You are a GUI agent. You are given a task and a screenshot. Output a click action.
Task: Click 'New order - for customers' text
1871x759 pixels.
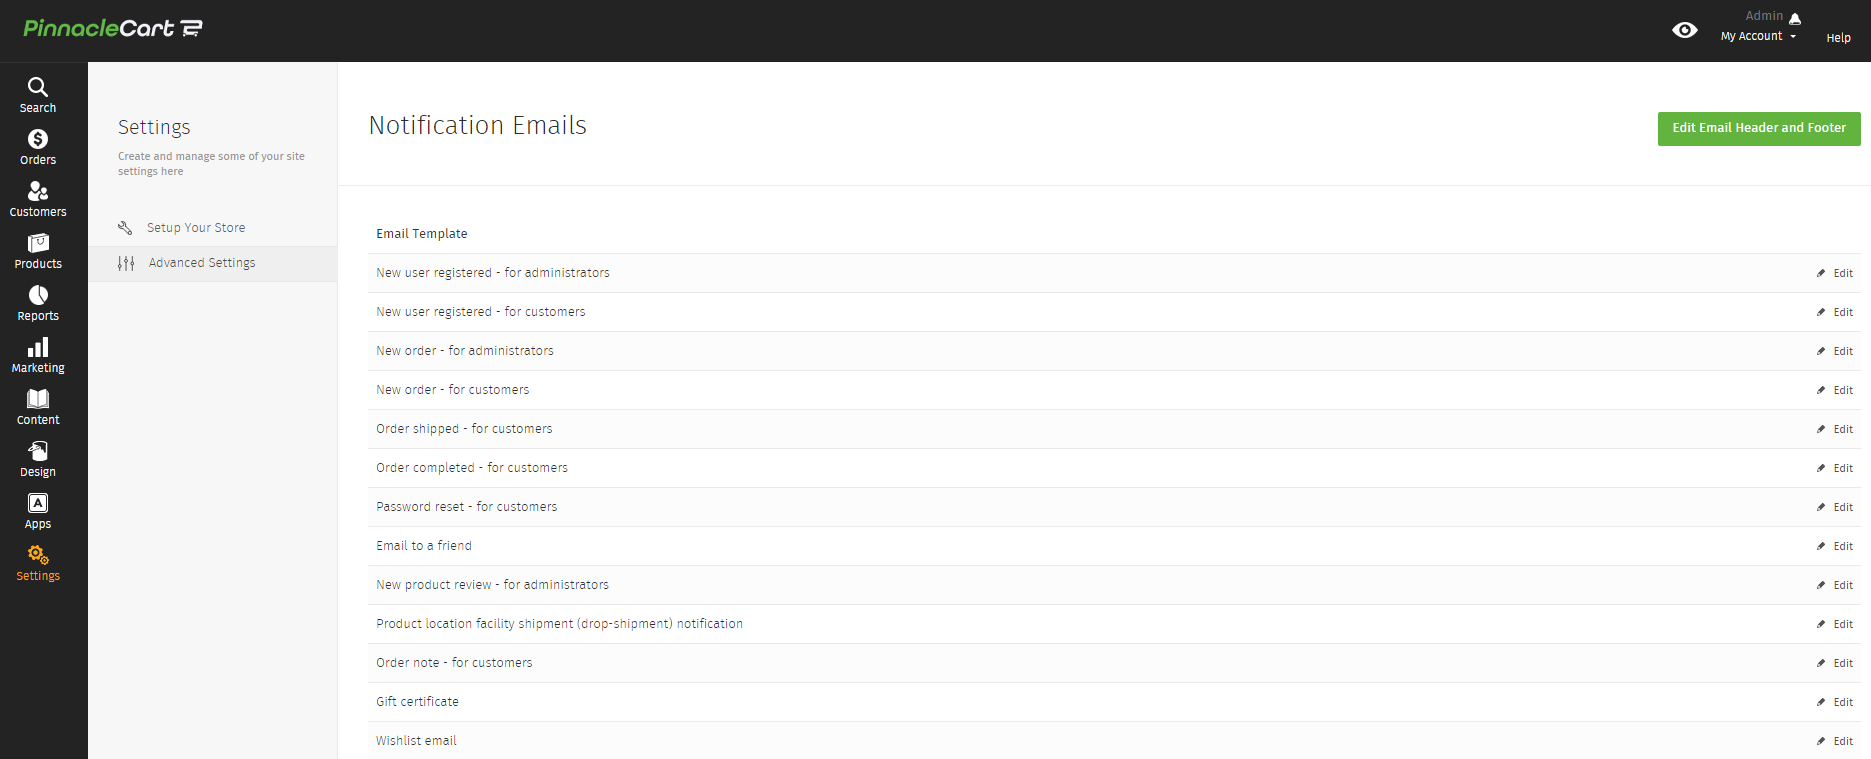click(453, 390)
